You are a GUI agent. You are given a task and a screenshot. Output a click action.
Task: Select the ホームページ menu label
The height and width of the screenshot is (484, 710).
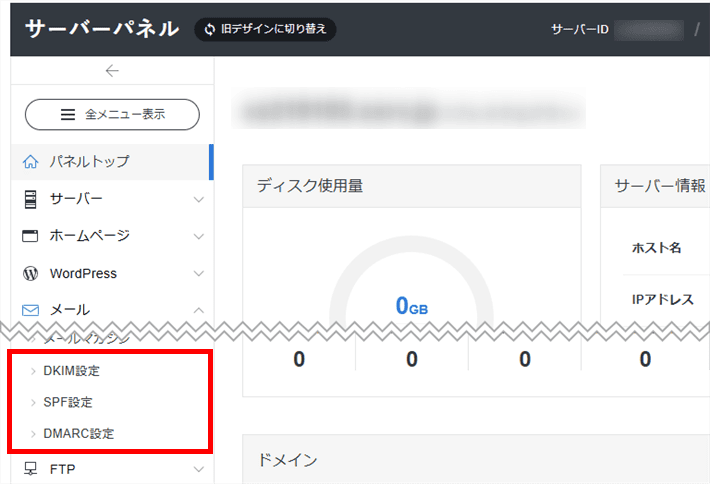(x=90, y=235)
